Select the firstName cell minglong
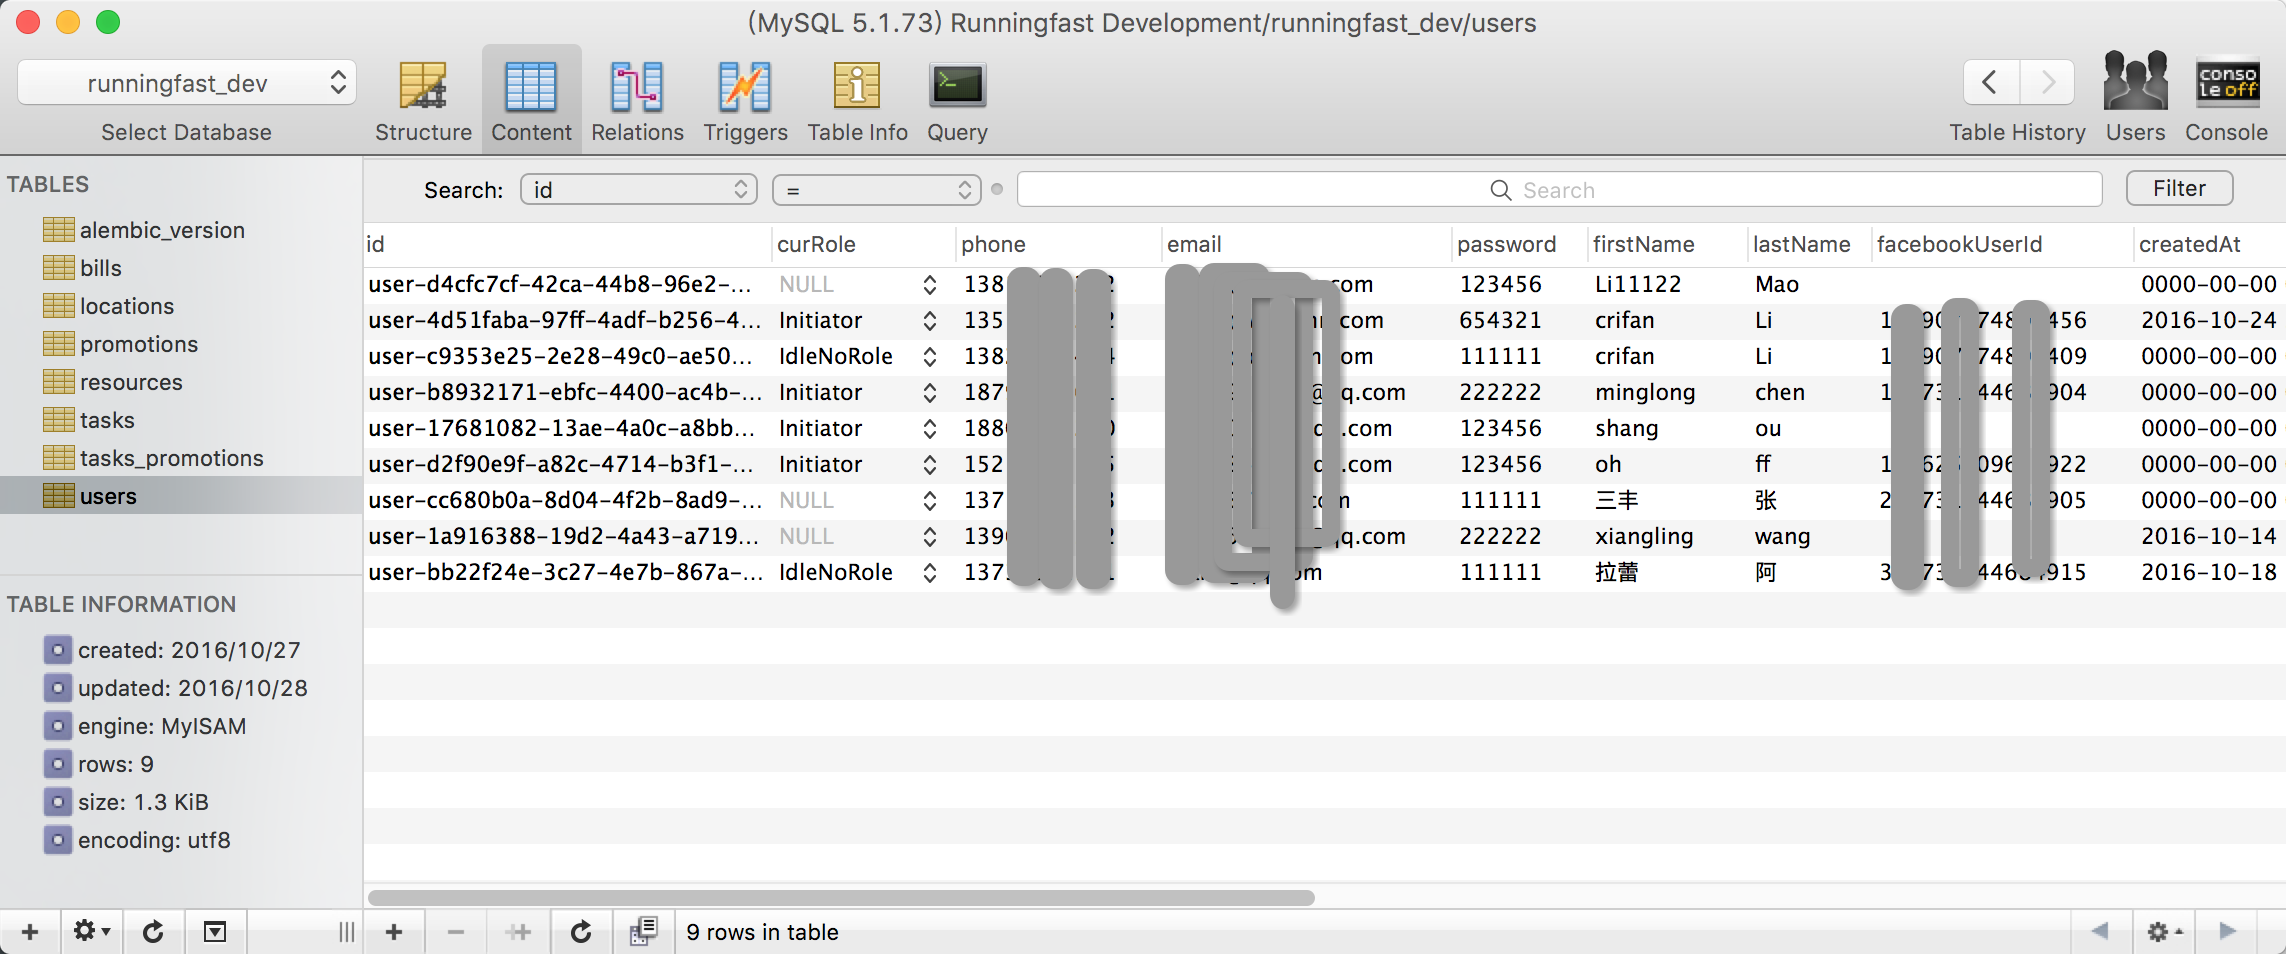2286x954 pixels. [x=1645, y=392]
